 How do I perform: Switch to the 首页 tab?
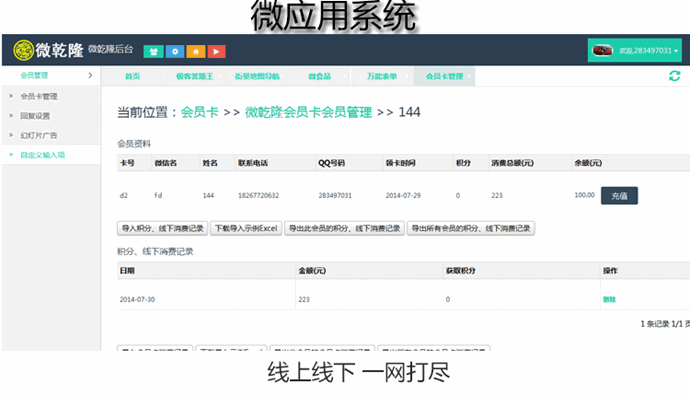(x=132, y=77)
